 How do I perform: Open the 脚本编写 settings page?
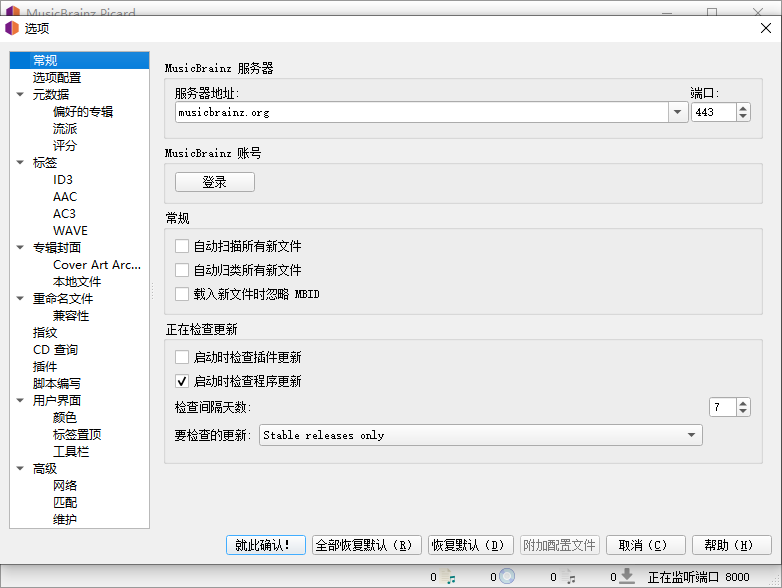[56, 383]
